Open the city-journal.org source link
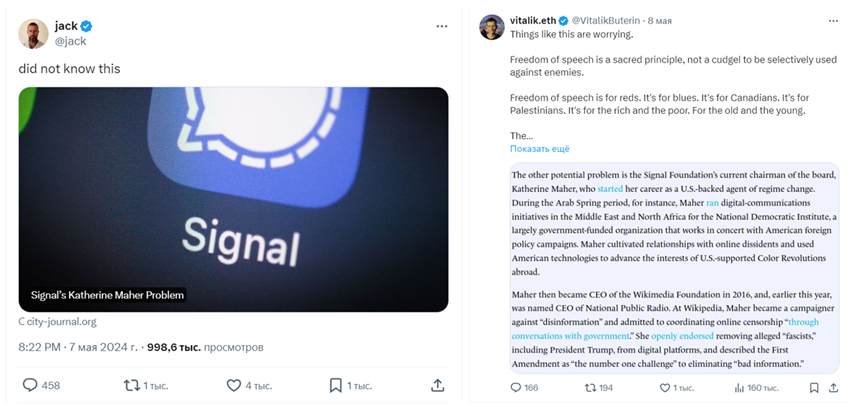Screen dimensions: 856x409 tap(63, 322)
